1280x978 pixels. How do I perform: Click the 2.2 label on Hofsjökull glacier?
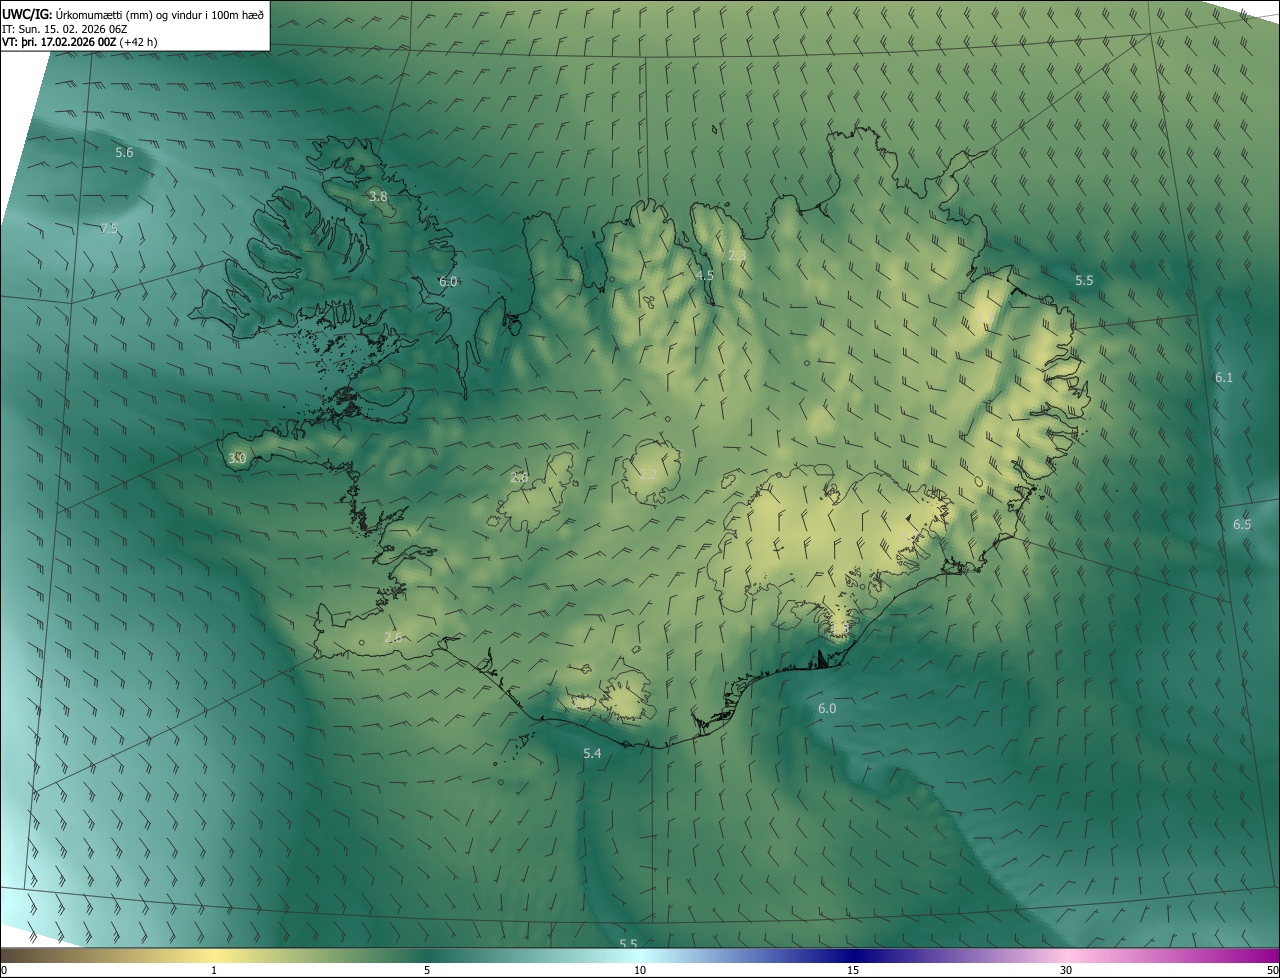(x=648, y=474)
